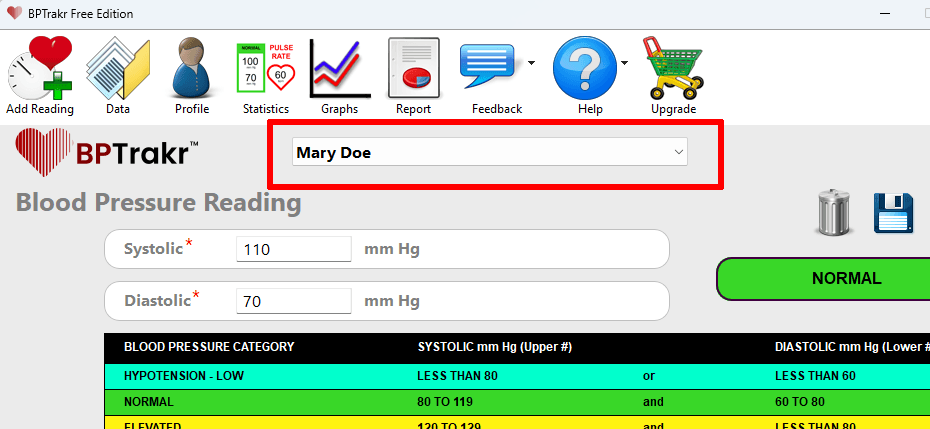
Task: Click the Help question mark icon
Action: 583,68
